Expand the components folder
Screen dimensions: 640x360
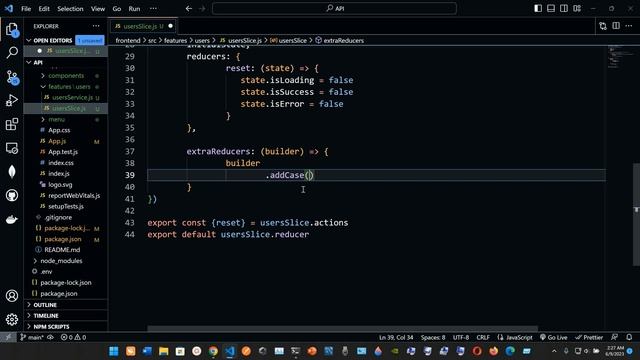65,76
